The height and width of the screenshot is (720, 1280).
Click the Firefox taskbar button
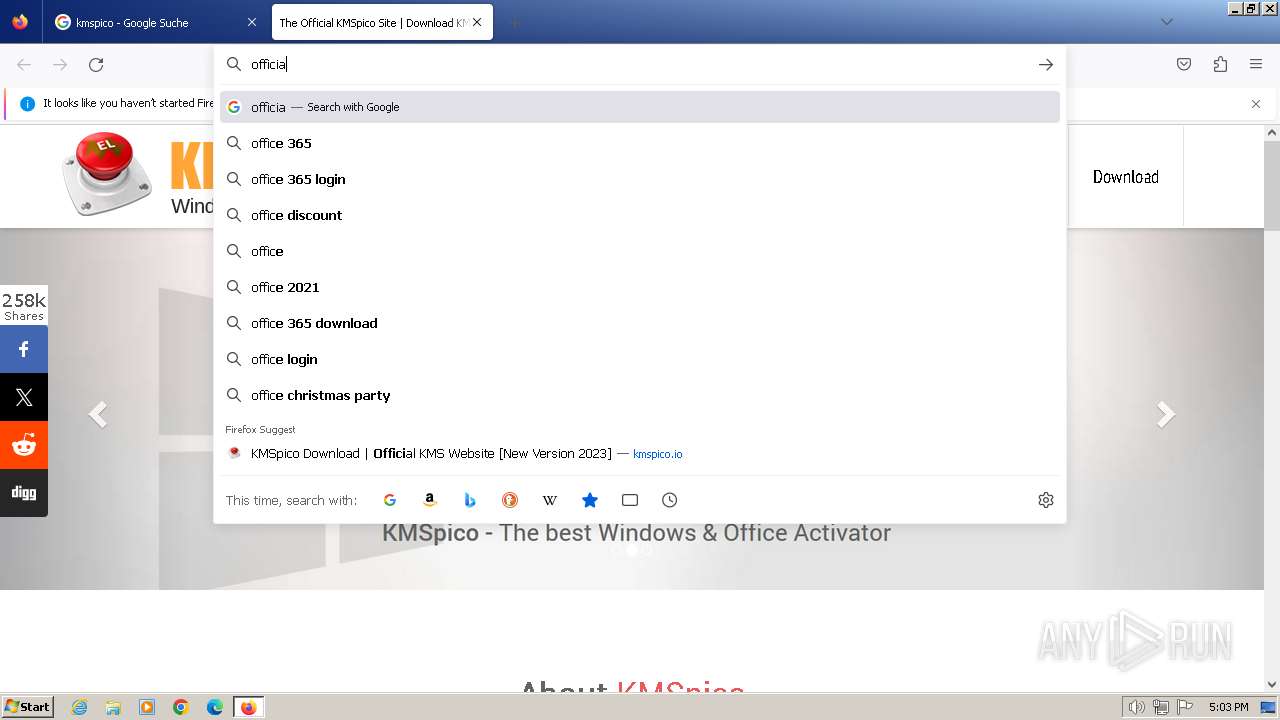(x=249, y=707)
